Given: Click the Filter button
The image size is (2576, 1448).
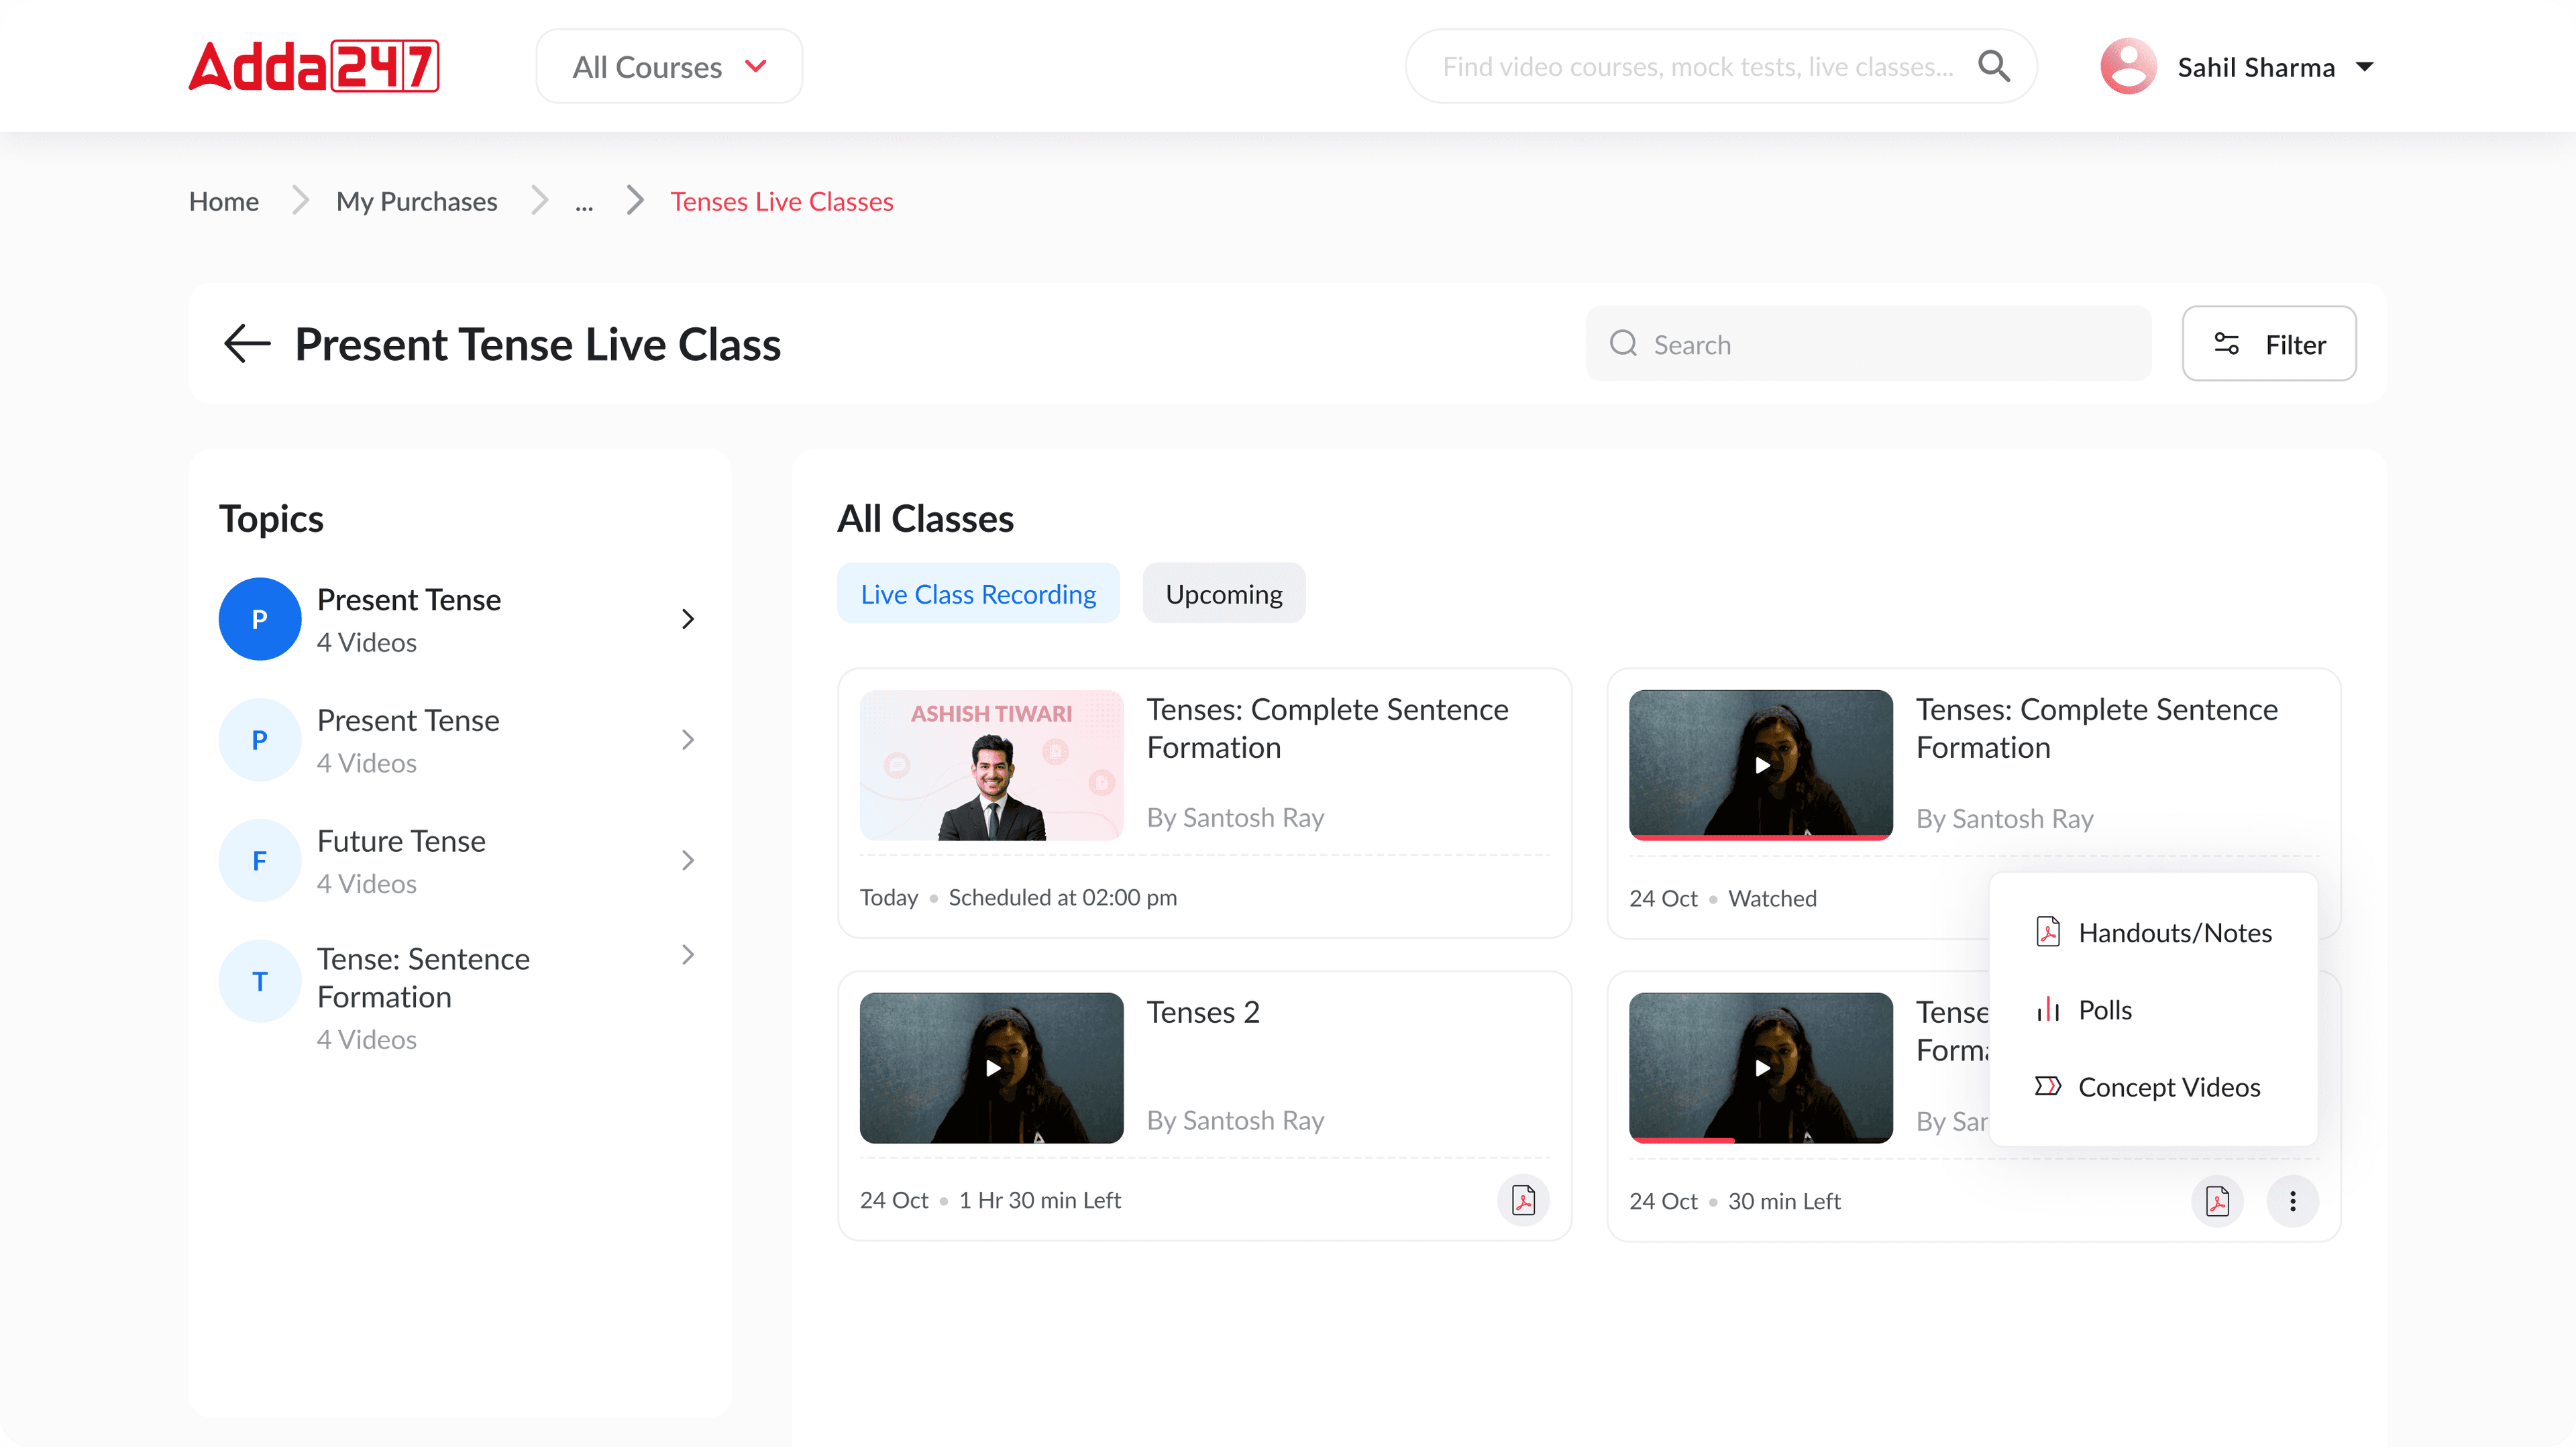Looking at the screenshot, I should 2268,343.
